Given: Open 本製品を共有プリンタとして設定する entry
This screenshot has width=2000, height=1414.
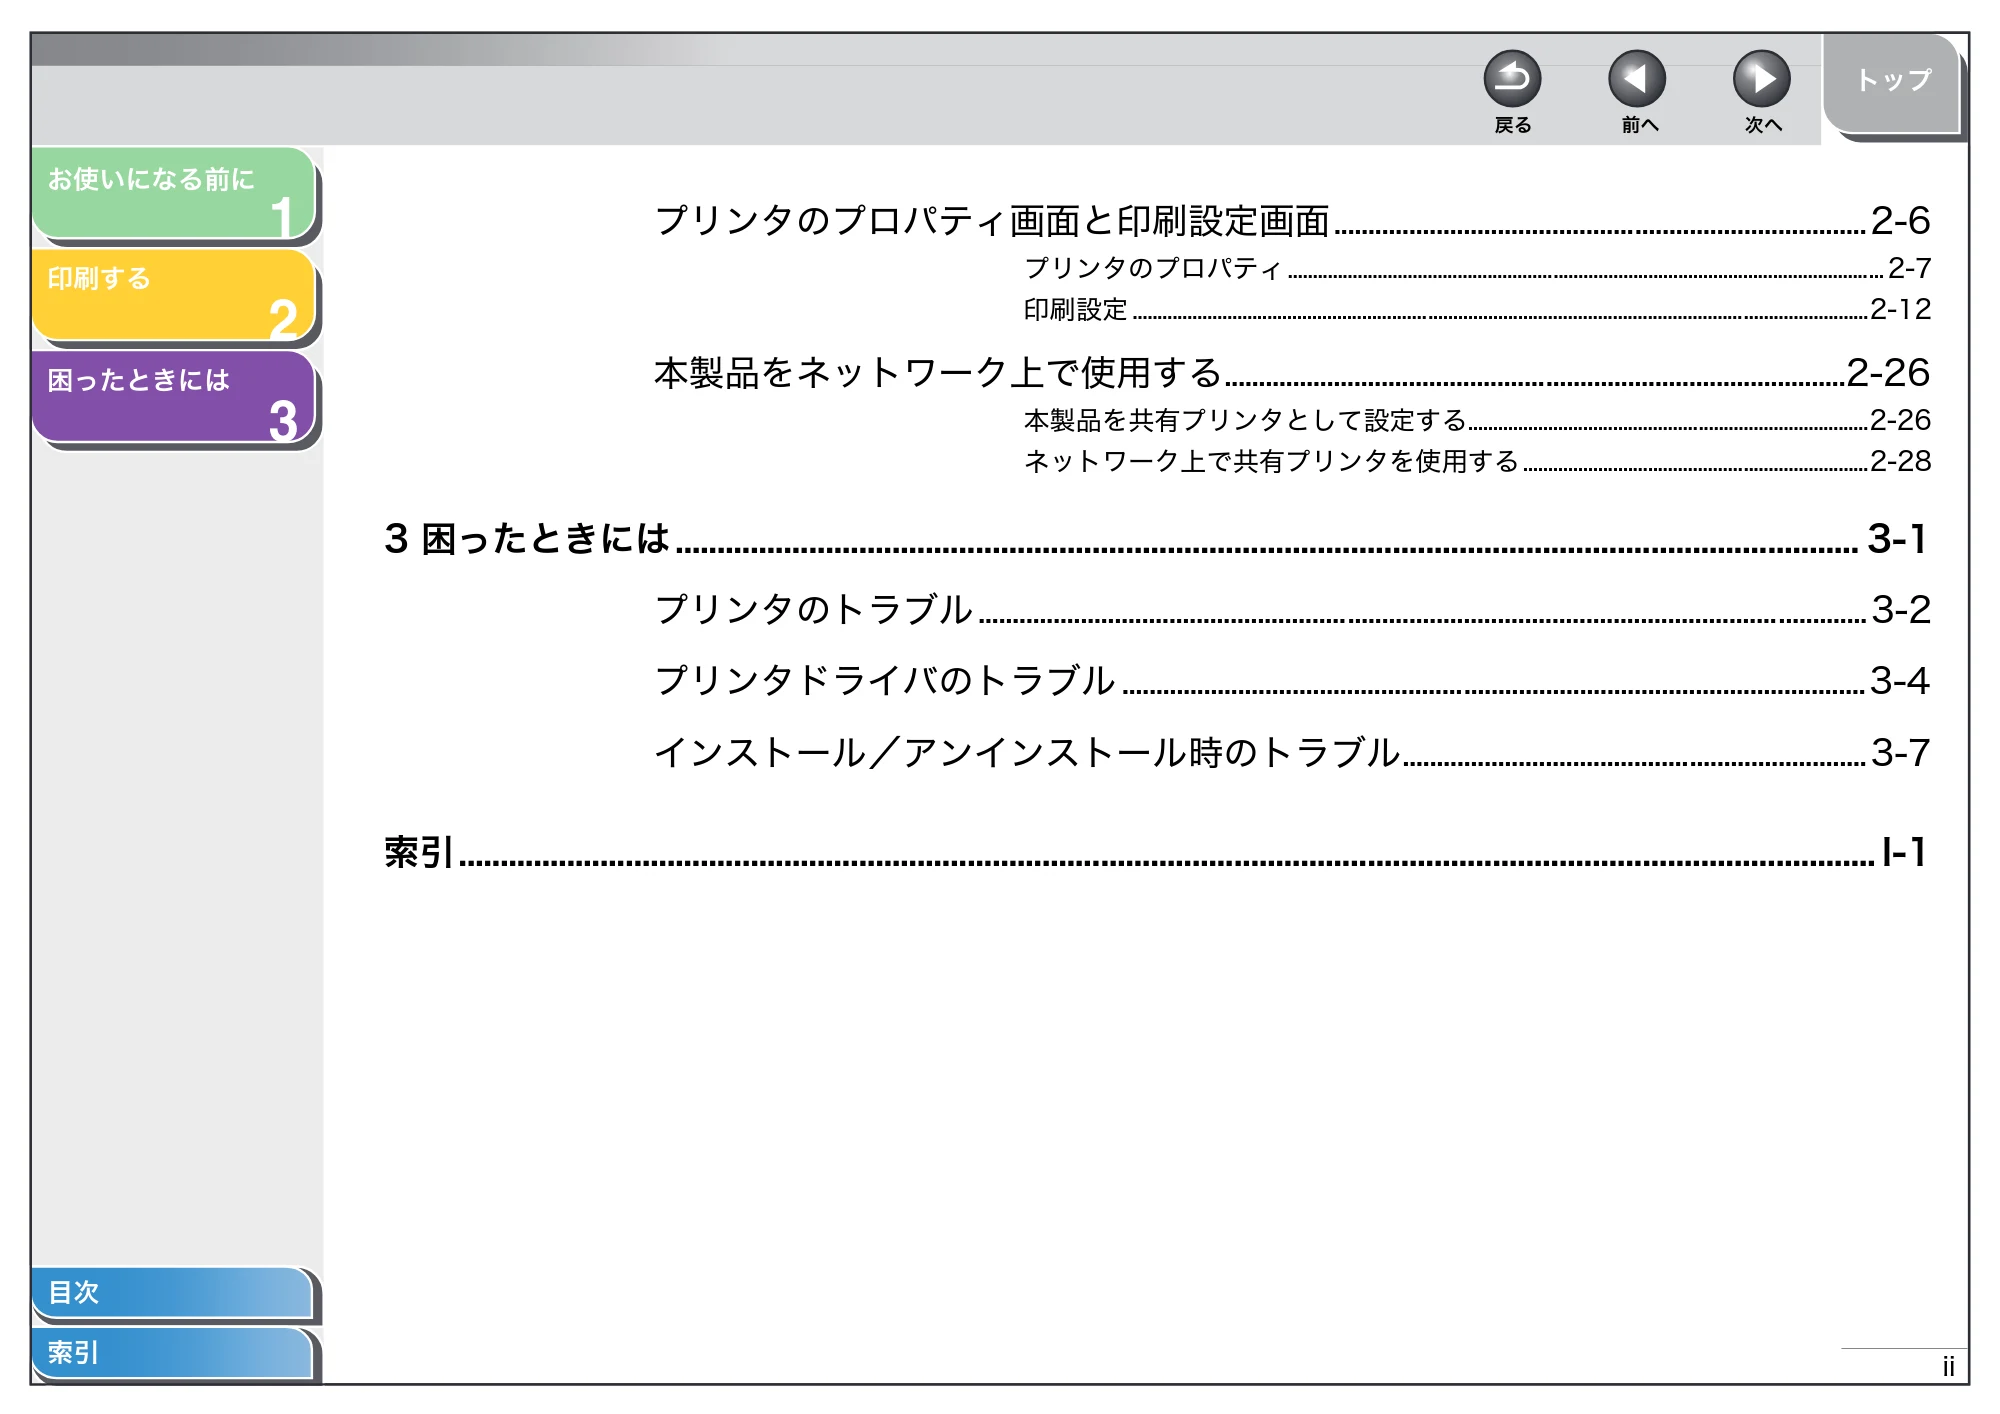Looking at the screenshot, I should (1477, 420).
